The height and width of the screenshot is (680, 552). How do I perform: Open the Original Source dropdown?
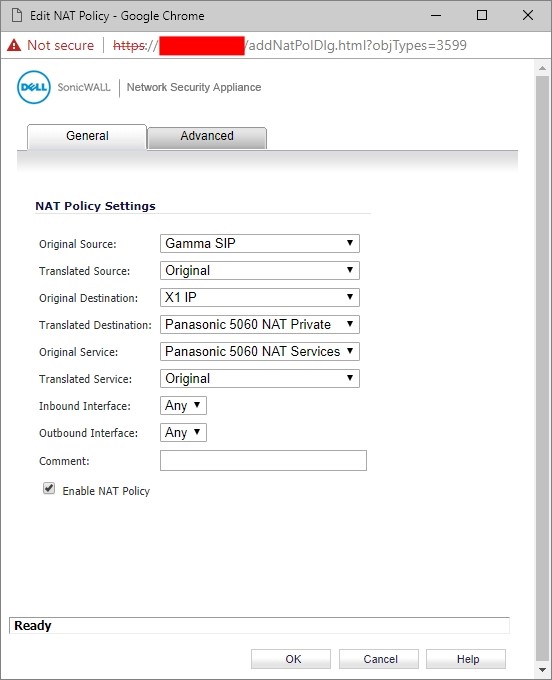point(260,243)
